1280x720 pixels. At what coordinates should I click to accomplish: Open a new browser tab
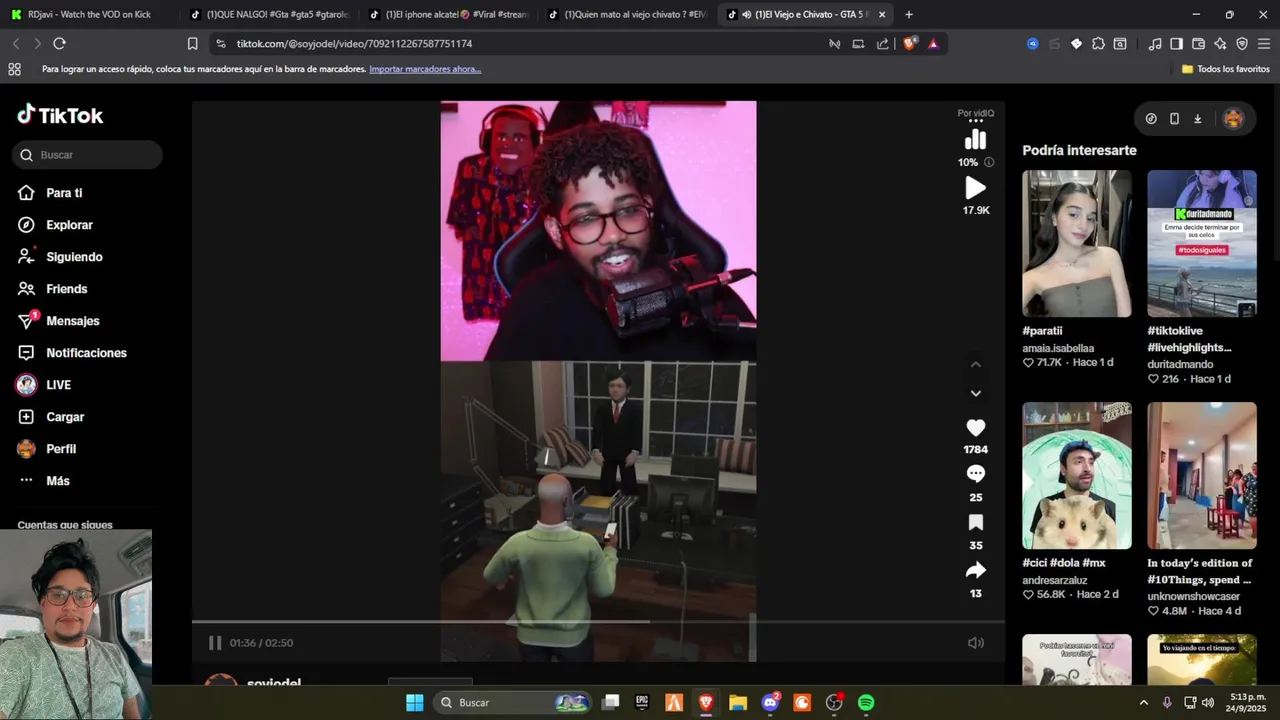[908, 14]
